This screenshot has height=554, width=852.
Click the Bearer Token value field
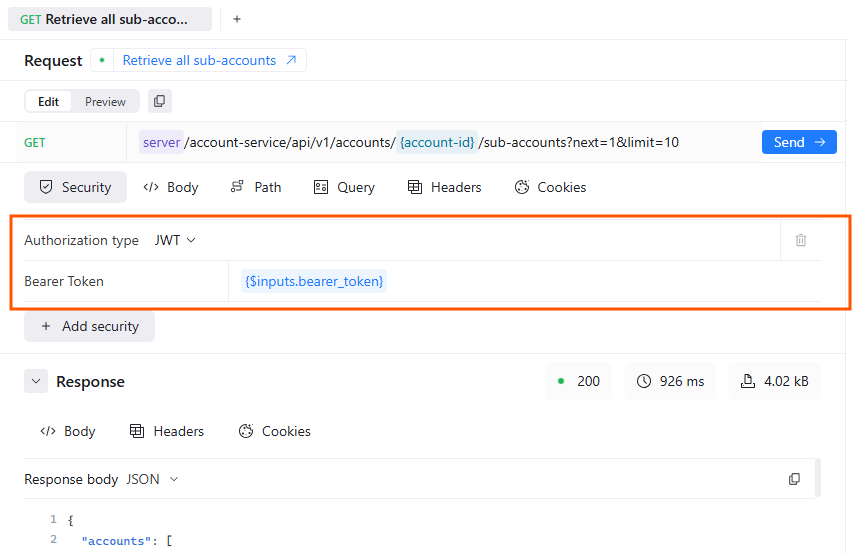[x=524, y=281]
